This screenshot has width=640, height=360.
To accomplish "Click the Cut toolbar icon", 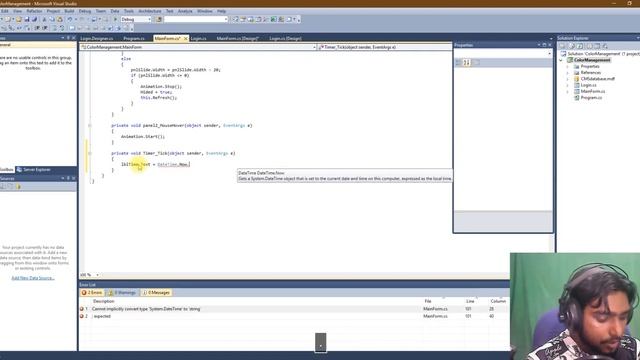I will [x=44, y=19].
